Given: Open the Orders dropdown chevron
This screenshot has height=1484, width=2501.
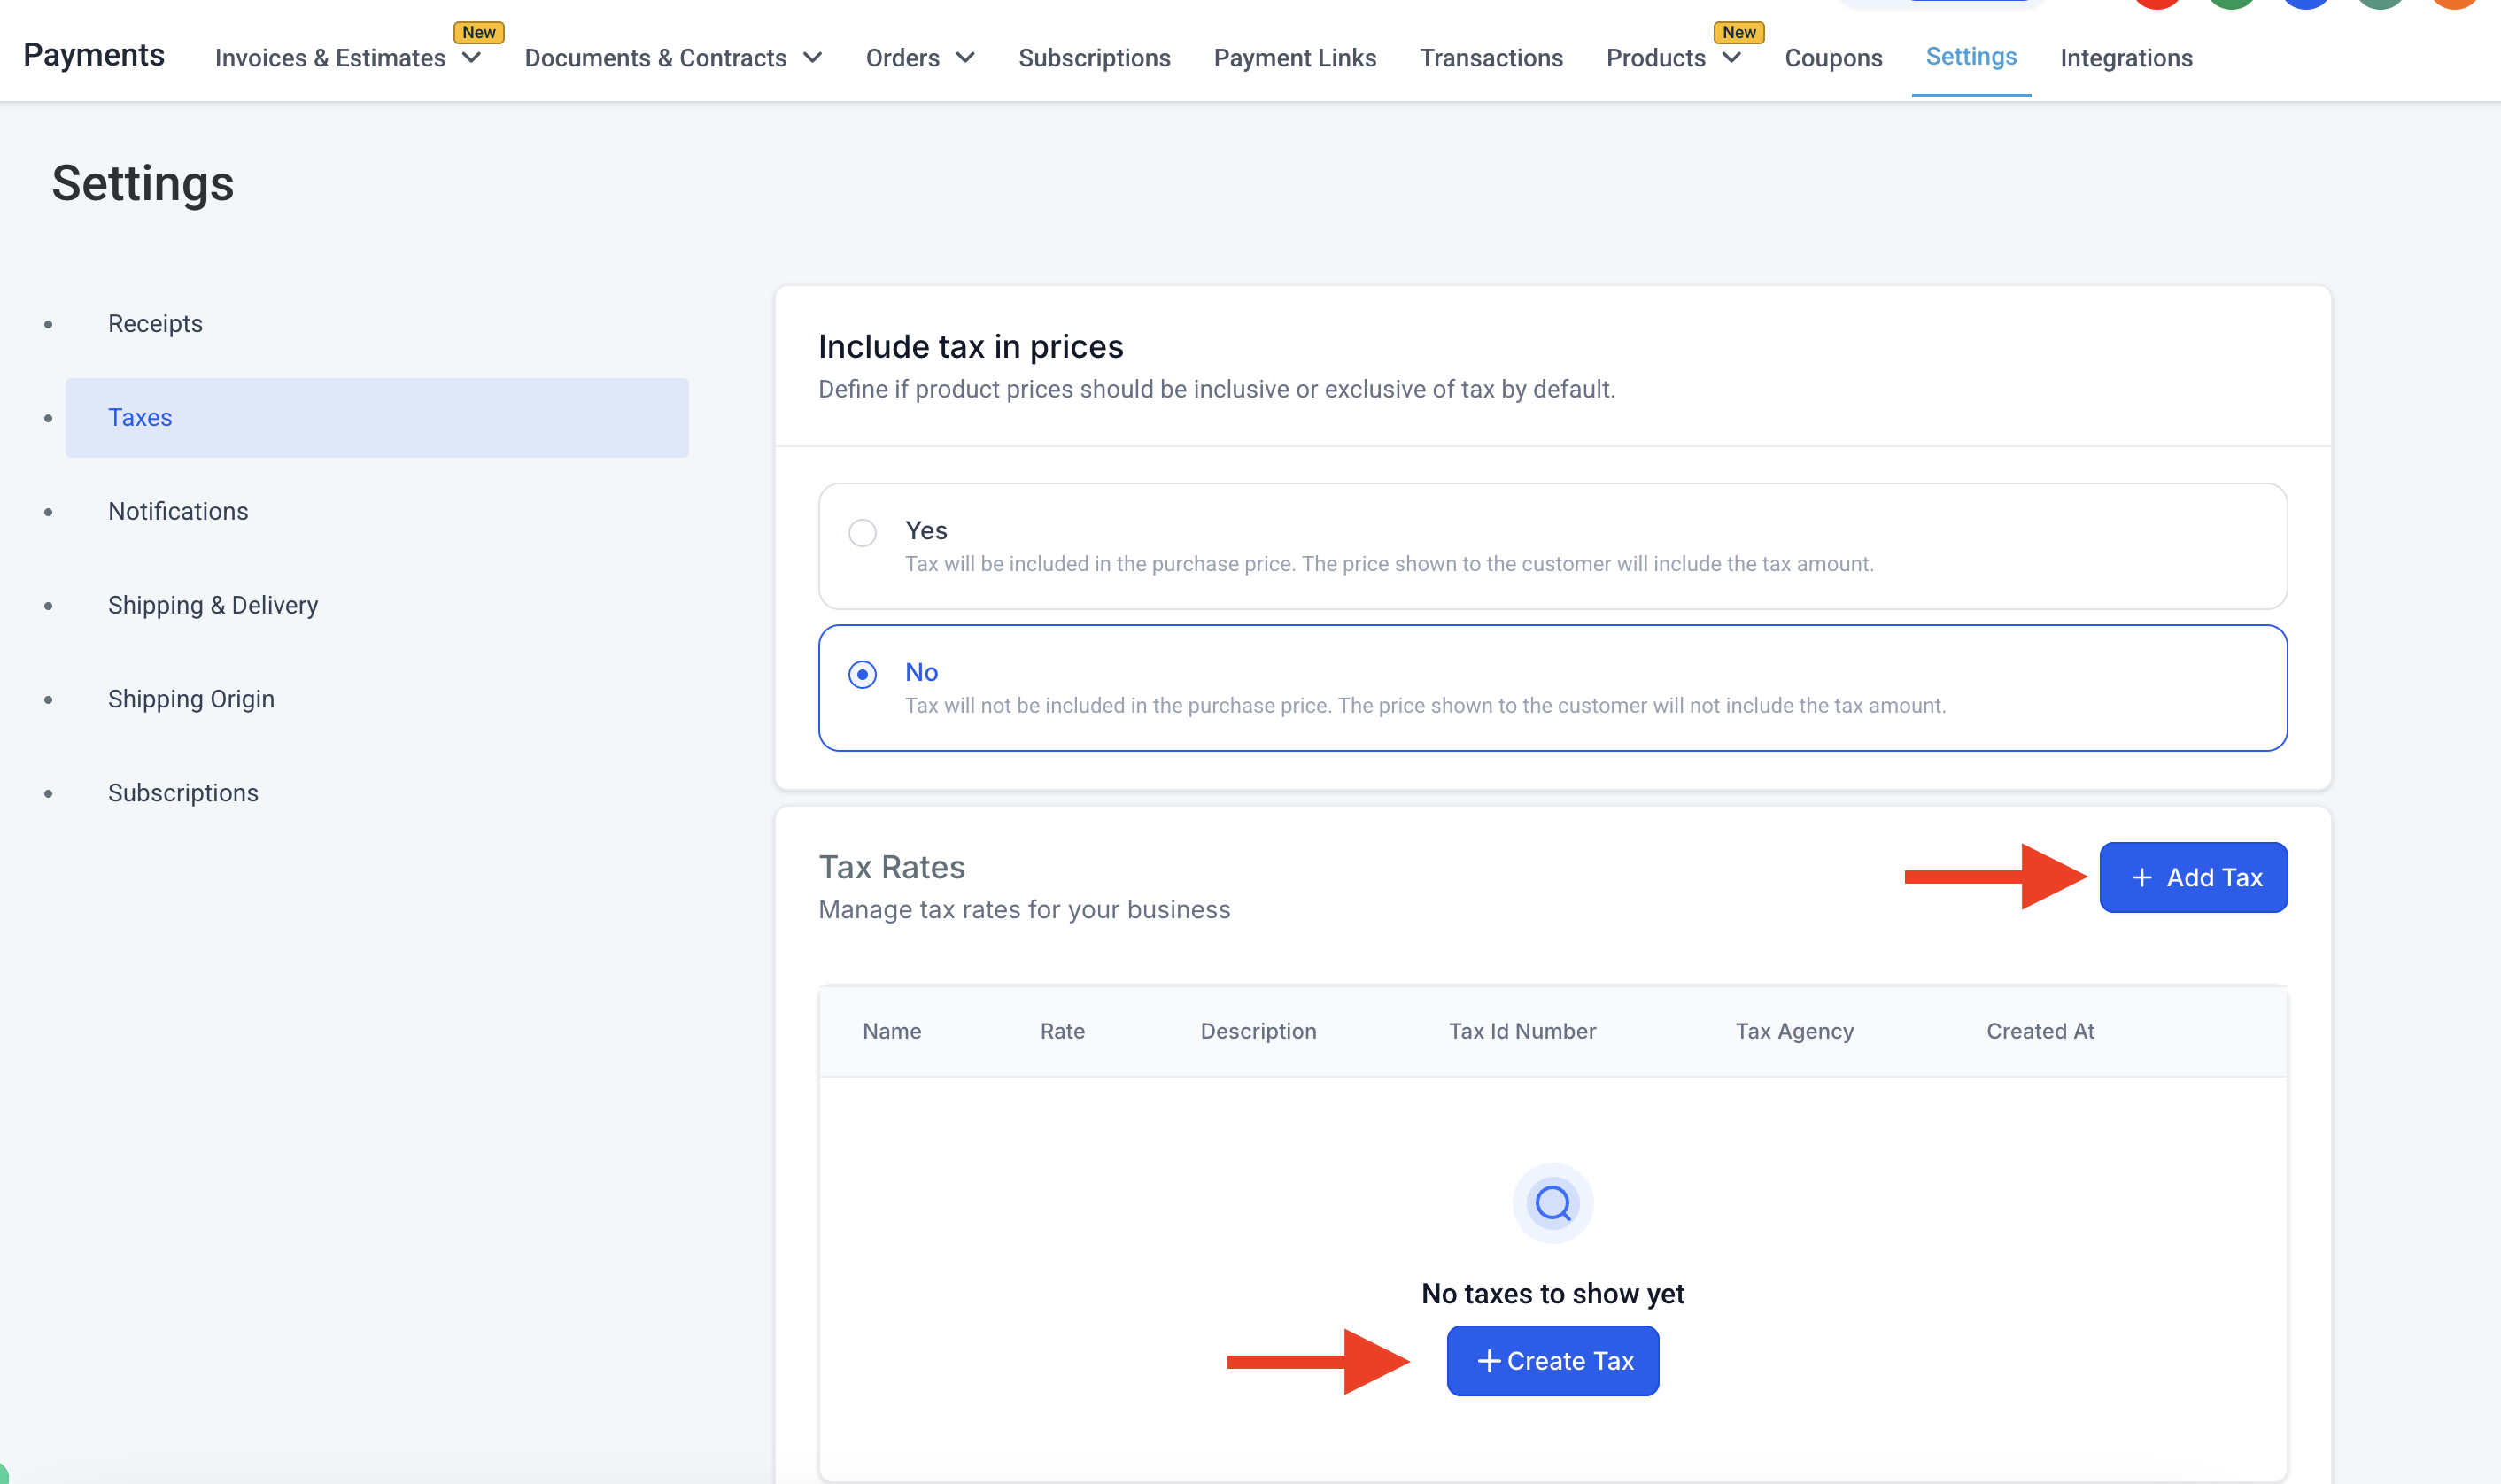Looking at the screenshot, I should (x=965, y=58).
